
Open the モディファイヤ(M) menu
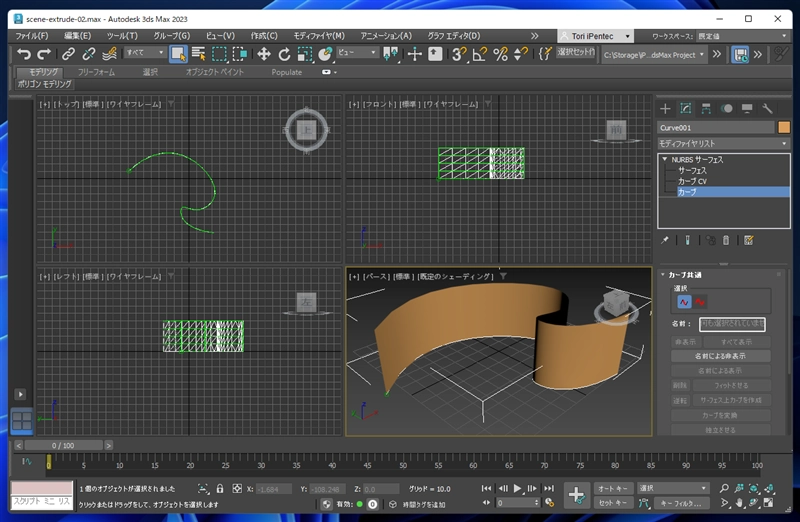(319, 36)
